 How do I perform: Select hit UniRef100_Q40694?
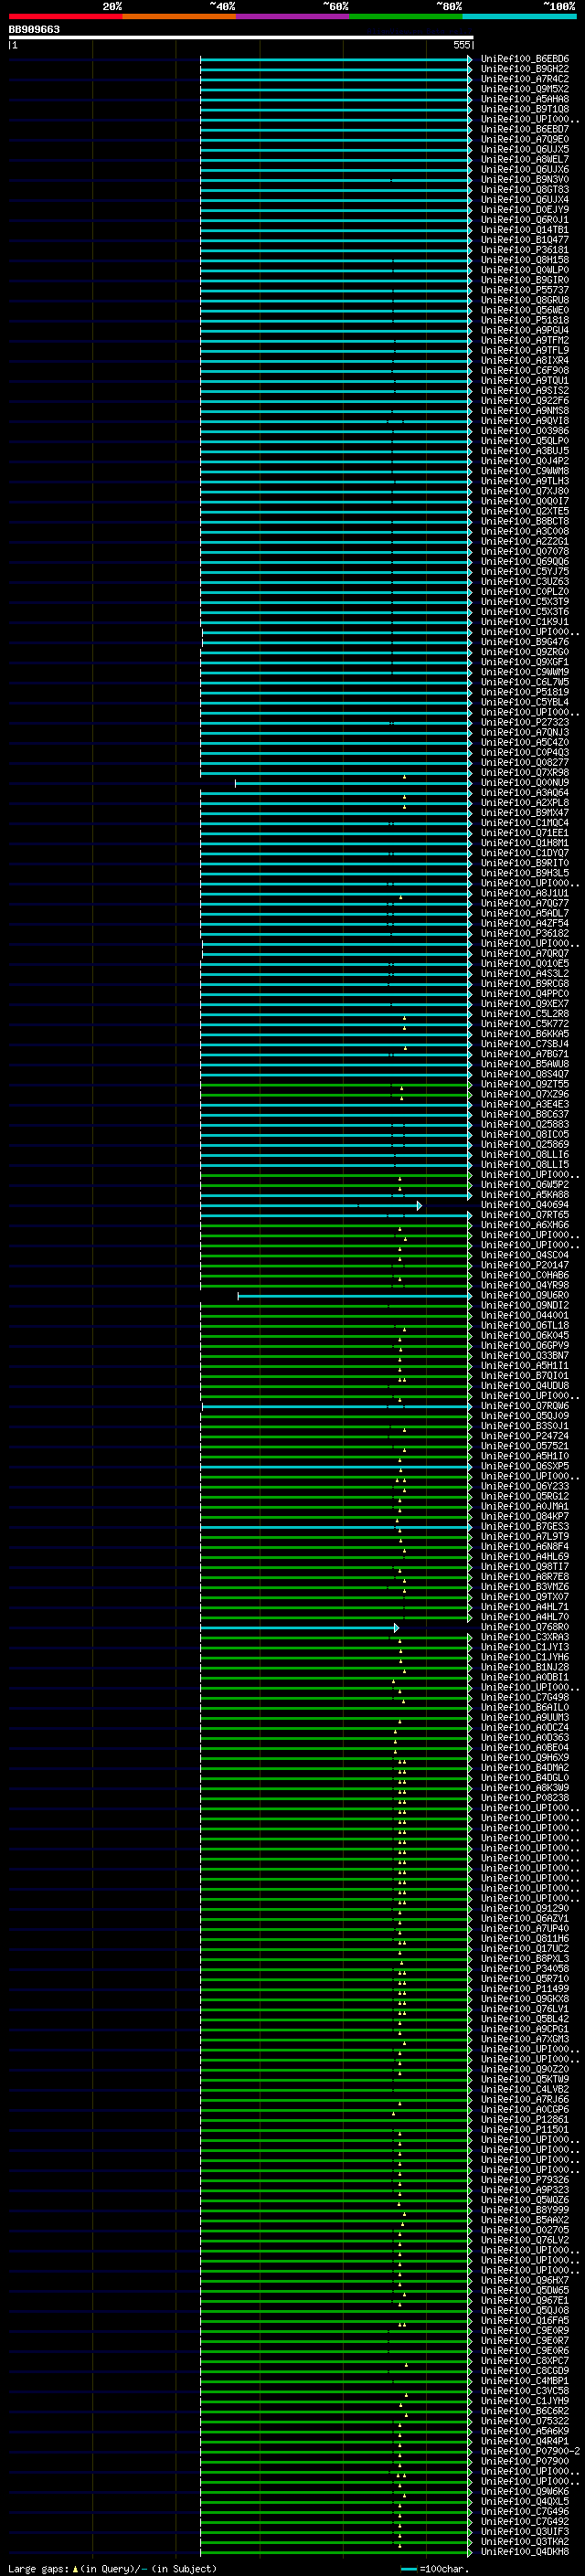tap(525, 1205)
